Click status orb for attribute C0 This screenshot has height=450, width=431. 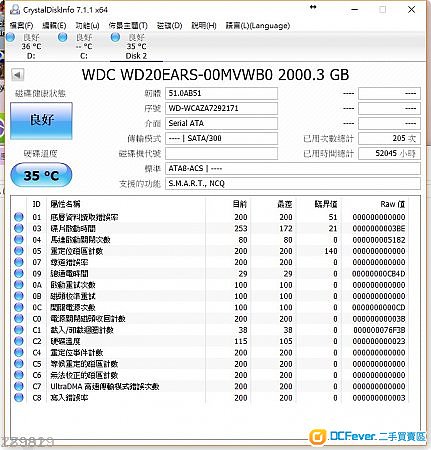tap(19, 319)
